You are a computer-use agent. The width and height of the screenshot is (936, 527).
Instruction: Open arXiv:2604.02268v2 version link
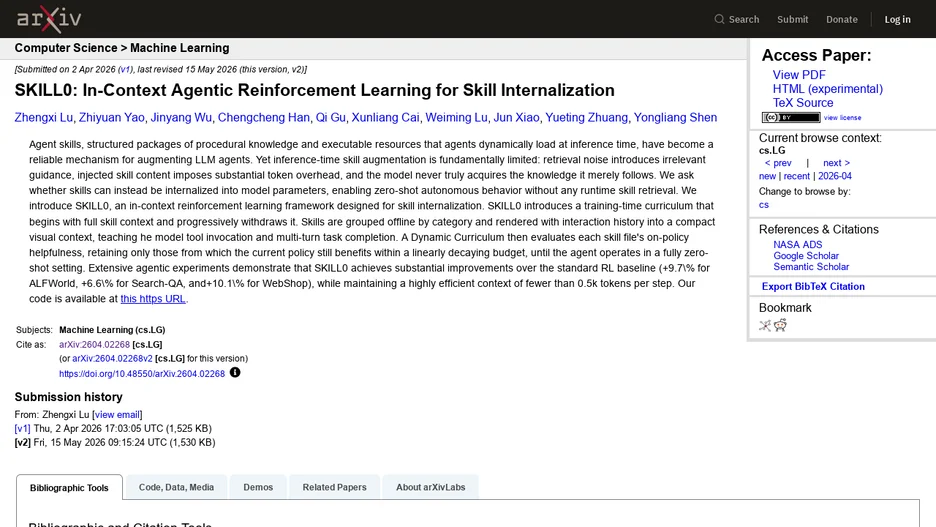(x=112, y=359)
